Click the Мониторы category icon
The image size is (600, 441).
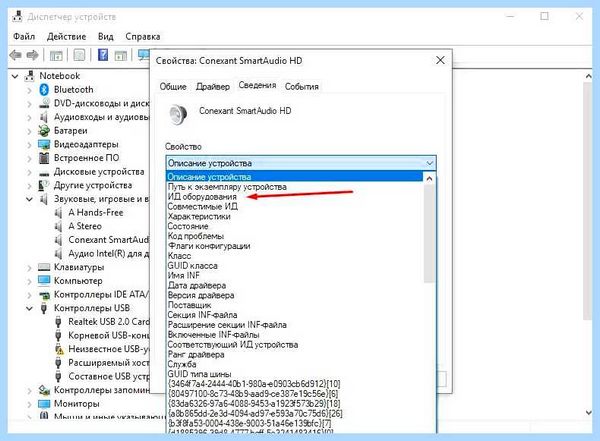tap(44, 403)
